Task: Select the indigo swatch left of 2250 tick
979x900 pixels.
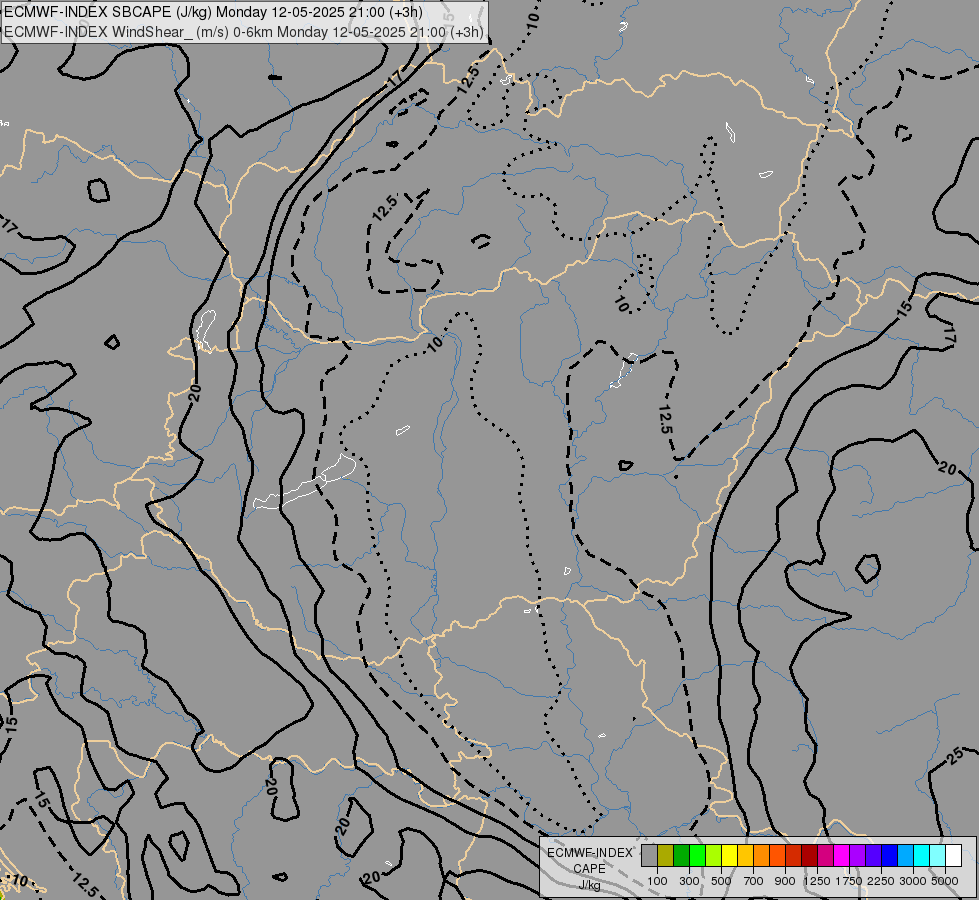Action: coord(873,855)
